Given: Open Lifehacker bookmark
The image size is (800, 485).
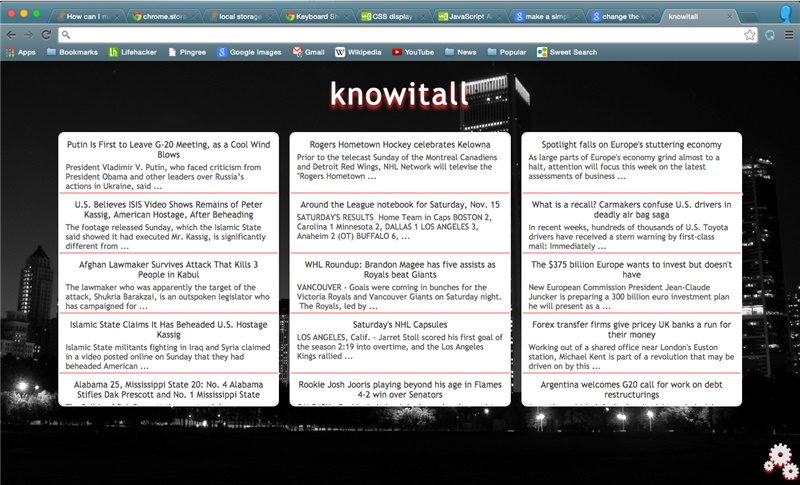Looking at the screenshot, I should point(133,52).
